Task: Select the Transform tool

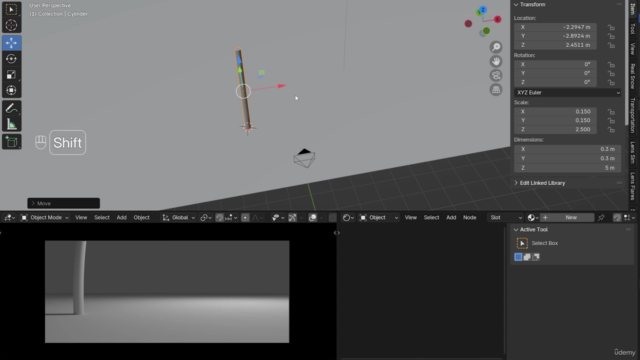Action: coord(11,90)
